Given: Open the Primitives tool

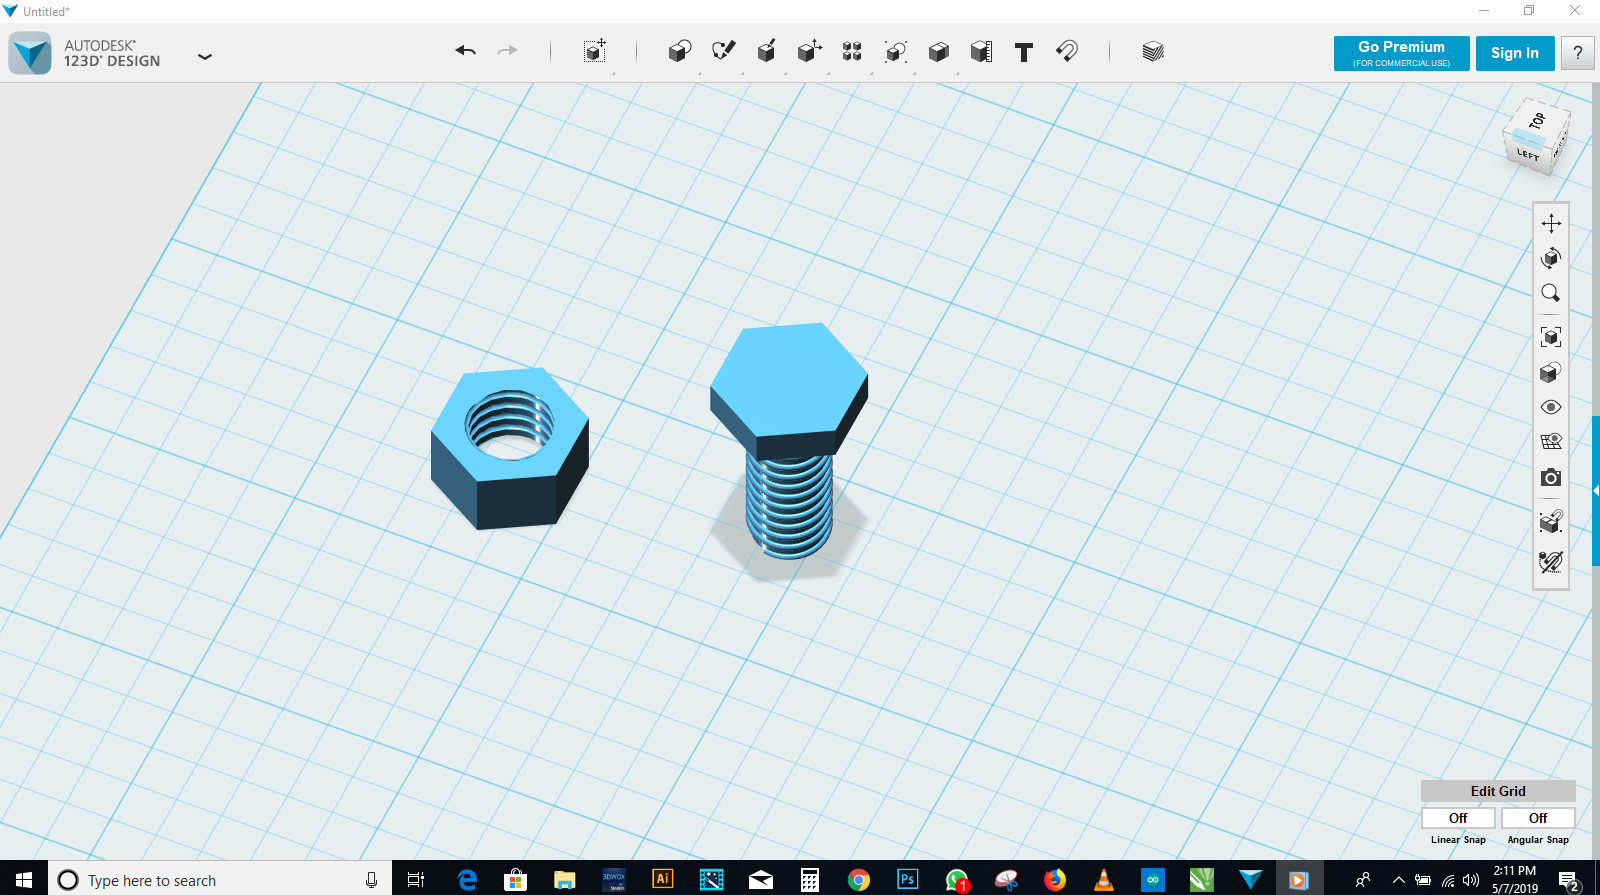Looking at the screenshot, I should point(680,51).
